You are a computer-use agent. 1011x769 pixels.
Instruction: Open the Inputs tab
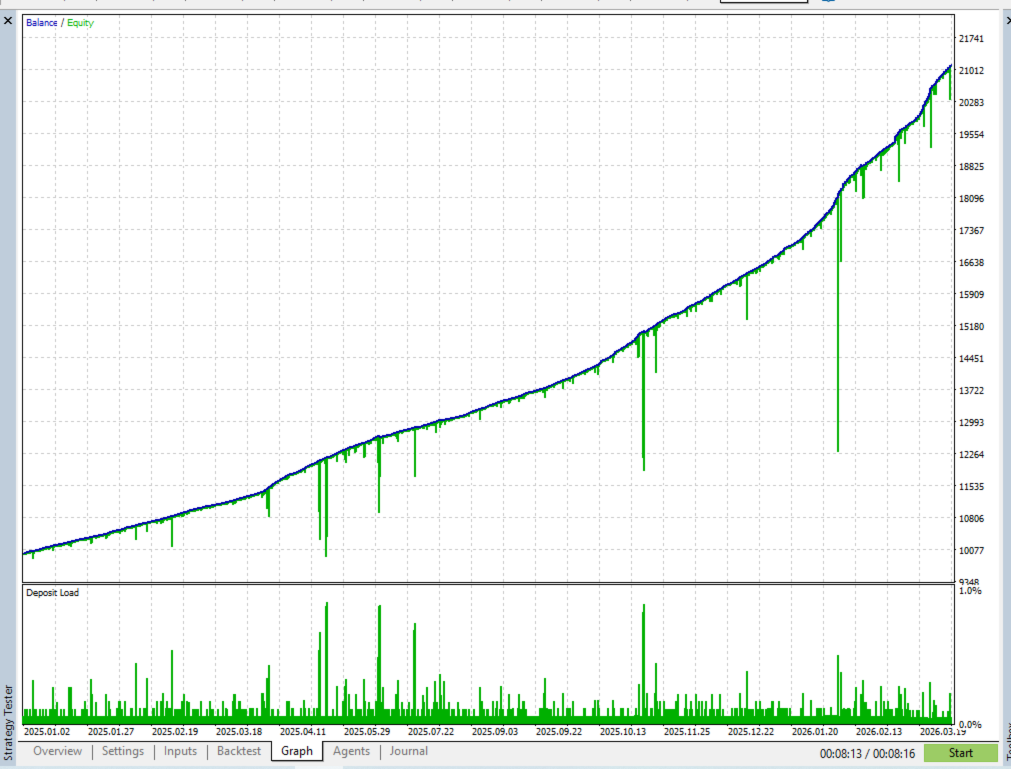point(180,751)
